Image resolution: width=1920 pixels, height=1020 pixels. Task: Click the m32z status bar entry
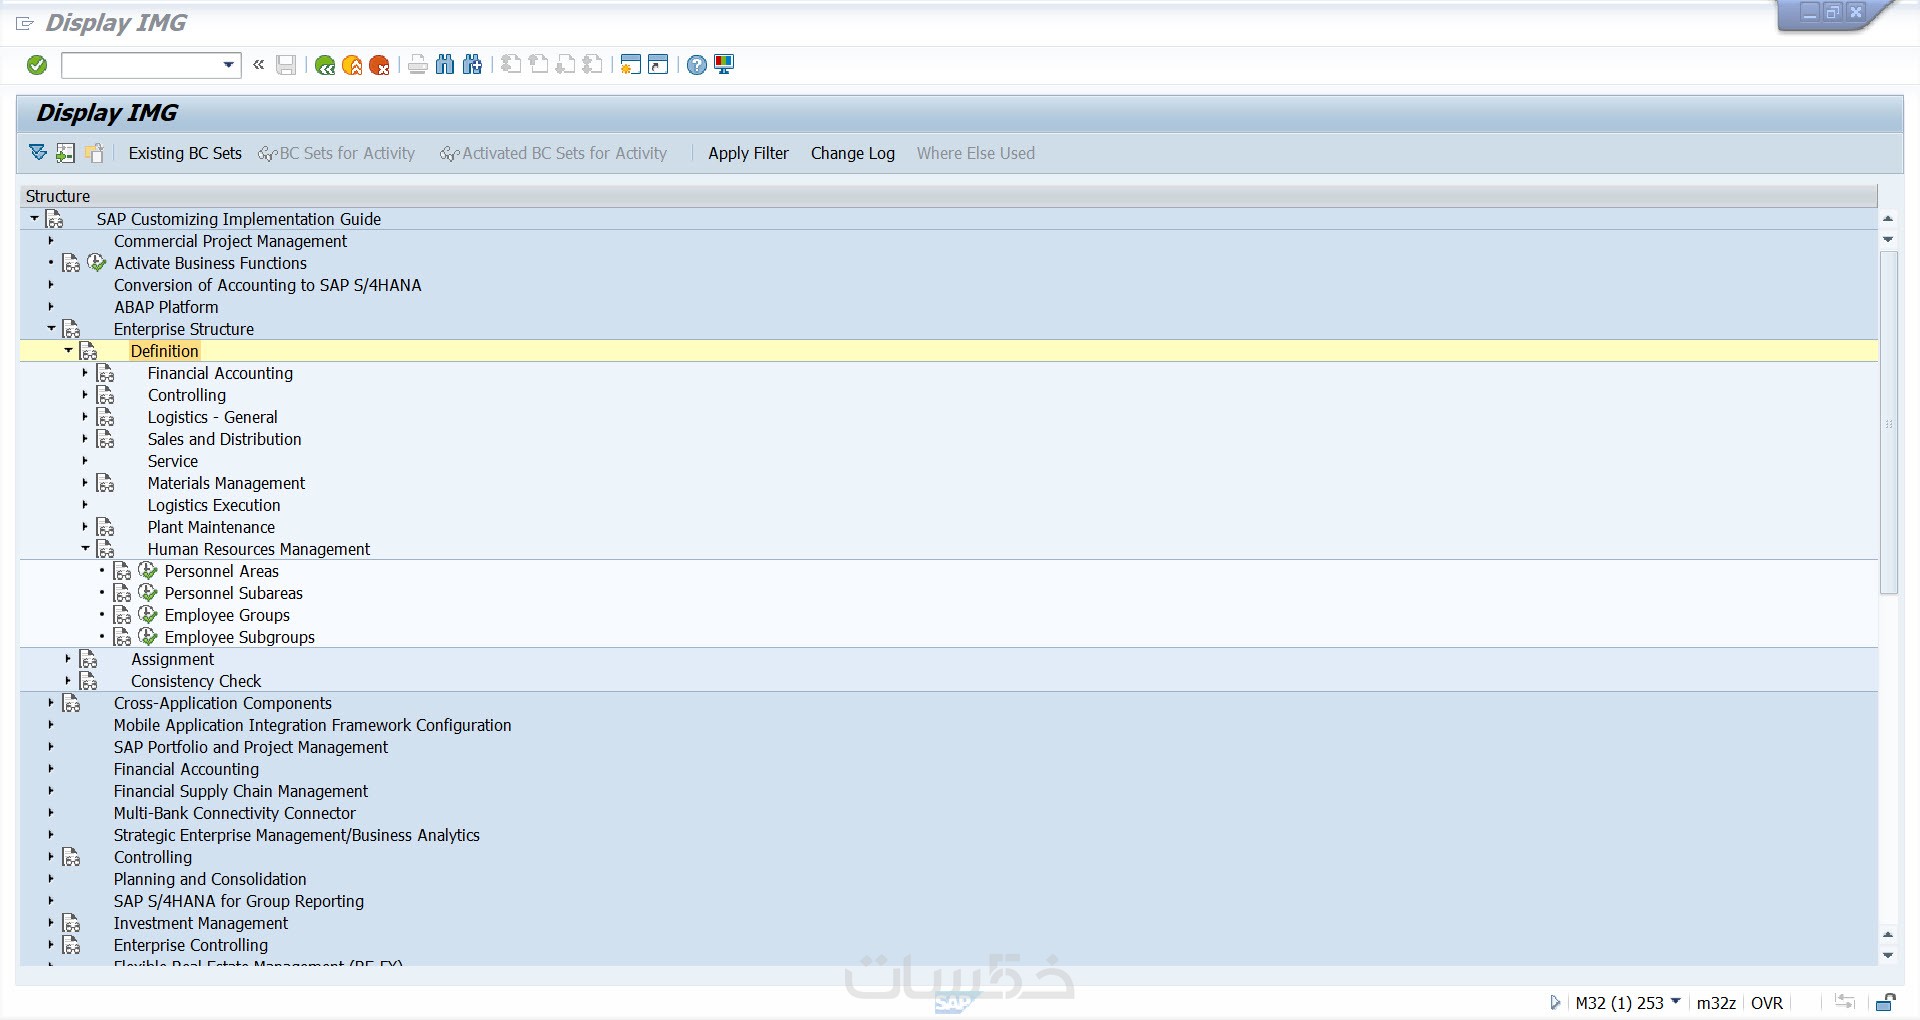(x=1716, y=1003)
